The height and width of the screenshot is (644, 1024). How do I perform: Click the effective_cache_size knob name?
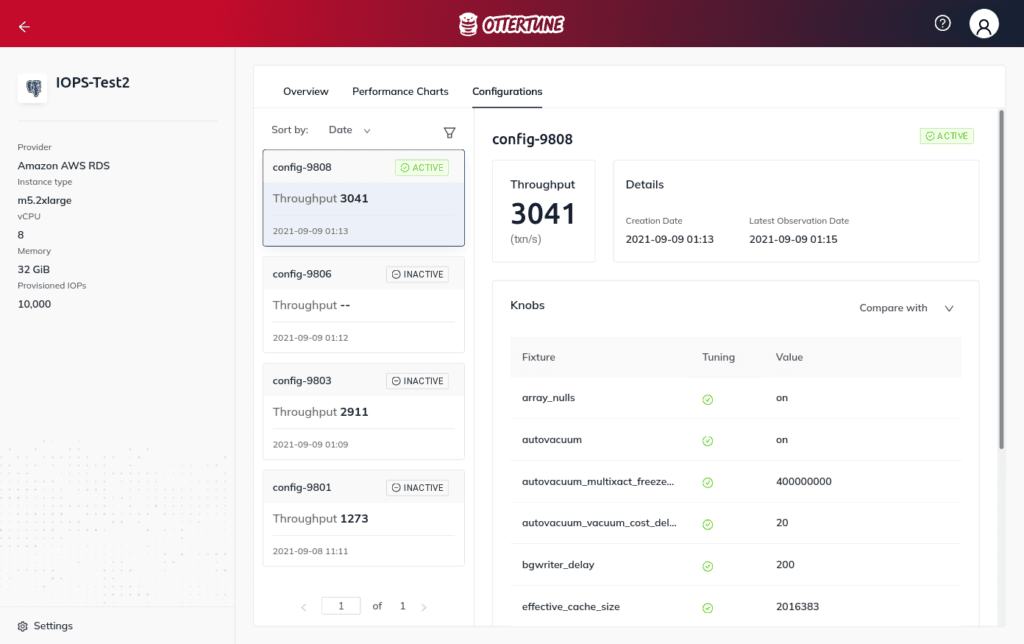(571, 606)
